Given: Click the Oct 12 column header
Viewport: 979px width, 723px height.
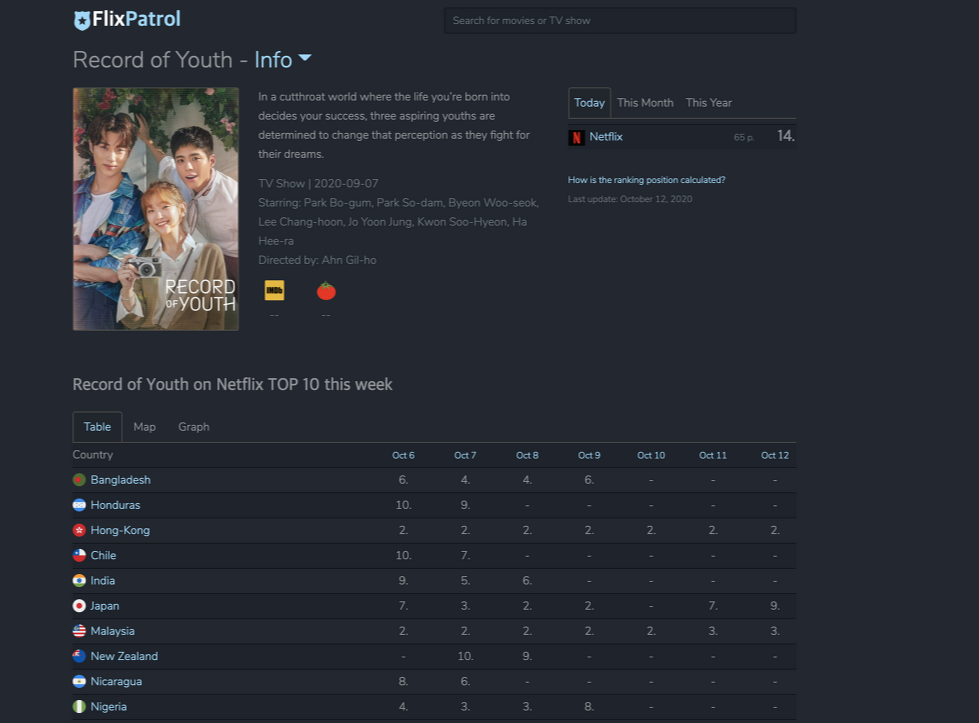Looking at the screenshot, I should 774,455.
